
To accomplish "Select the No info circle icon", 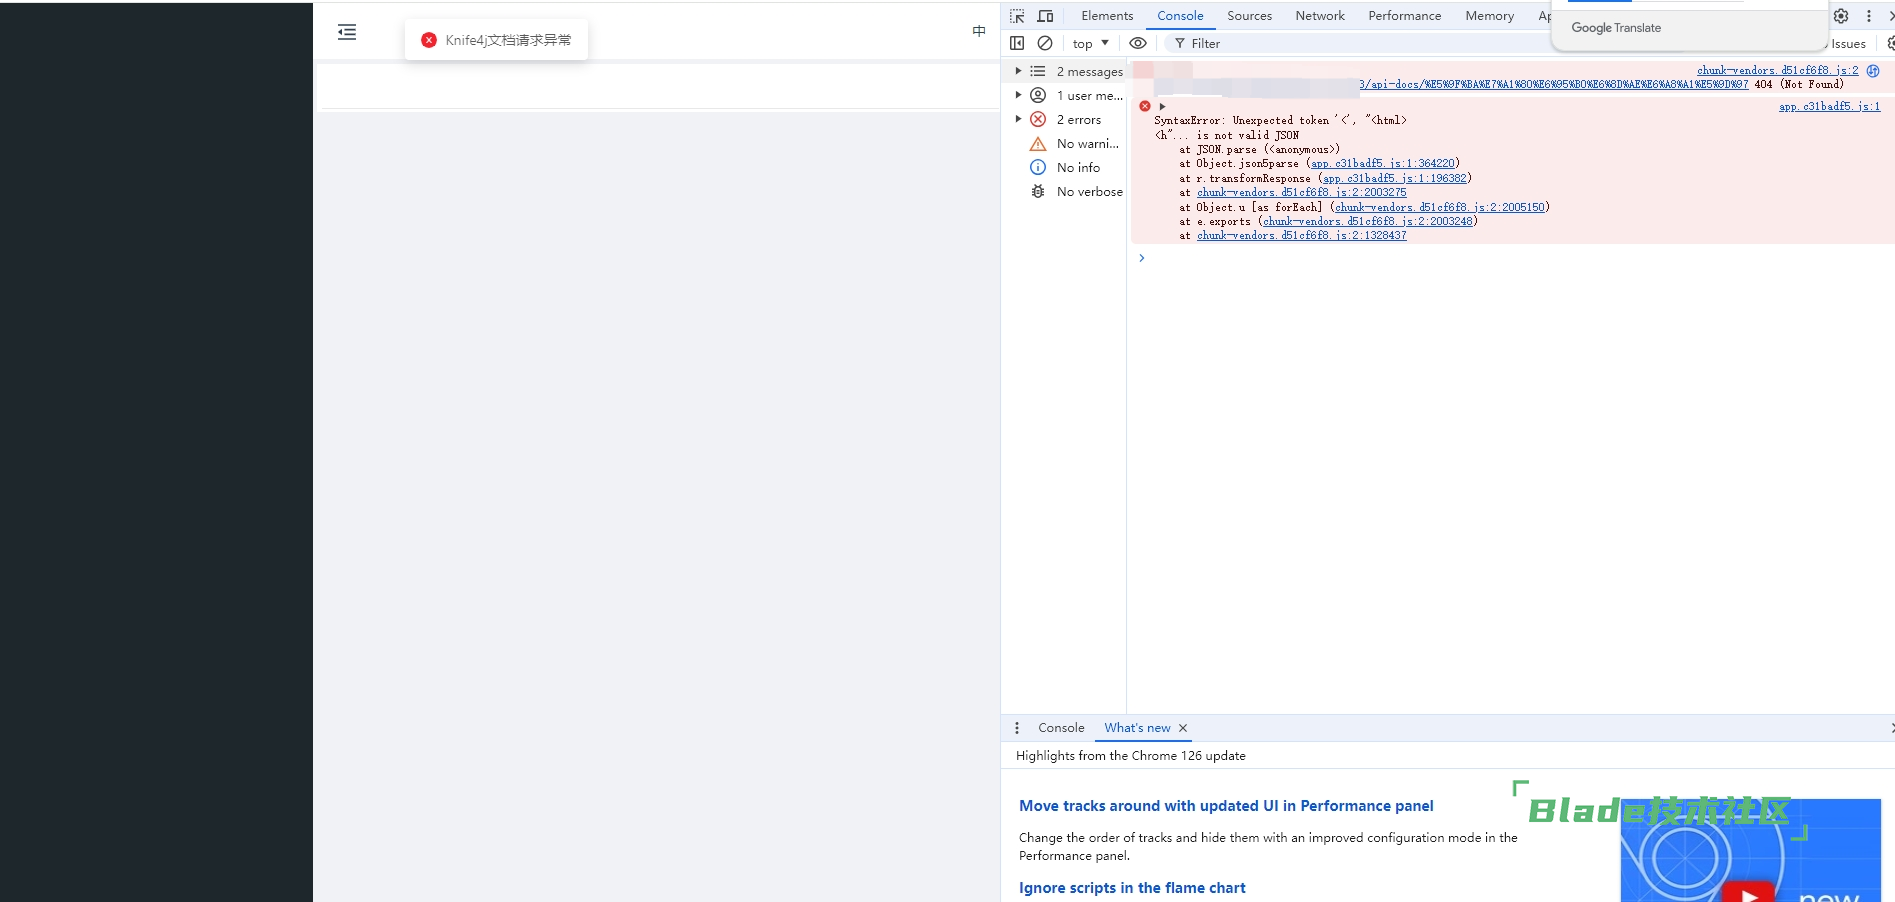I will click(x=1038, y=167).
